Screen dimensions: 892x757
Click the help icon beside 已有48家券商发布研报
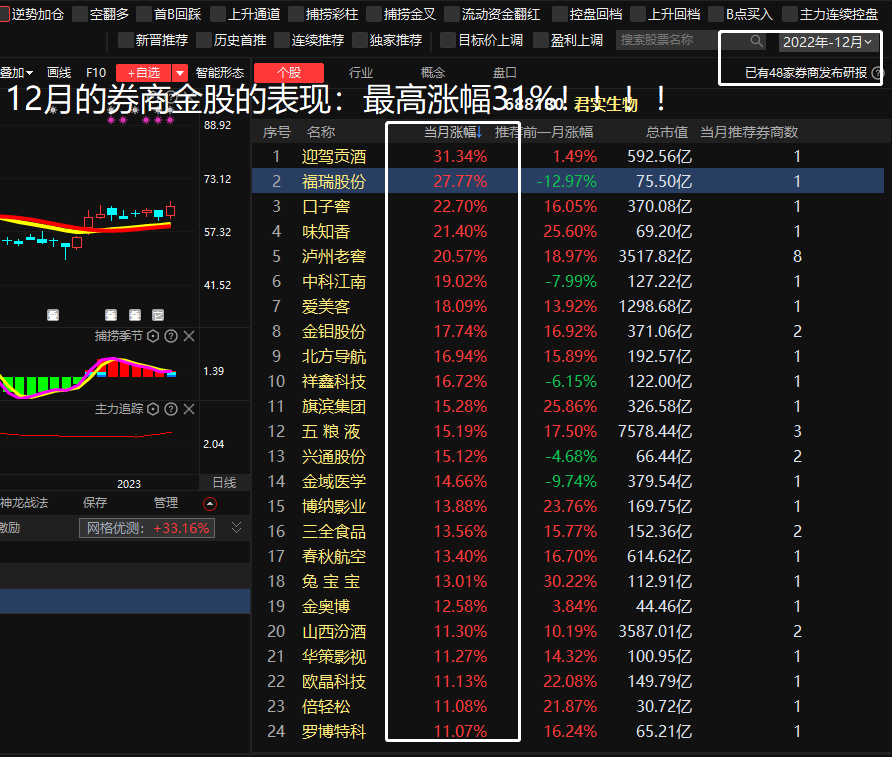tap(878, 73)
